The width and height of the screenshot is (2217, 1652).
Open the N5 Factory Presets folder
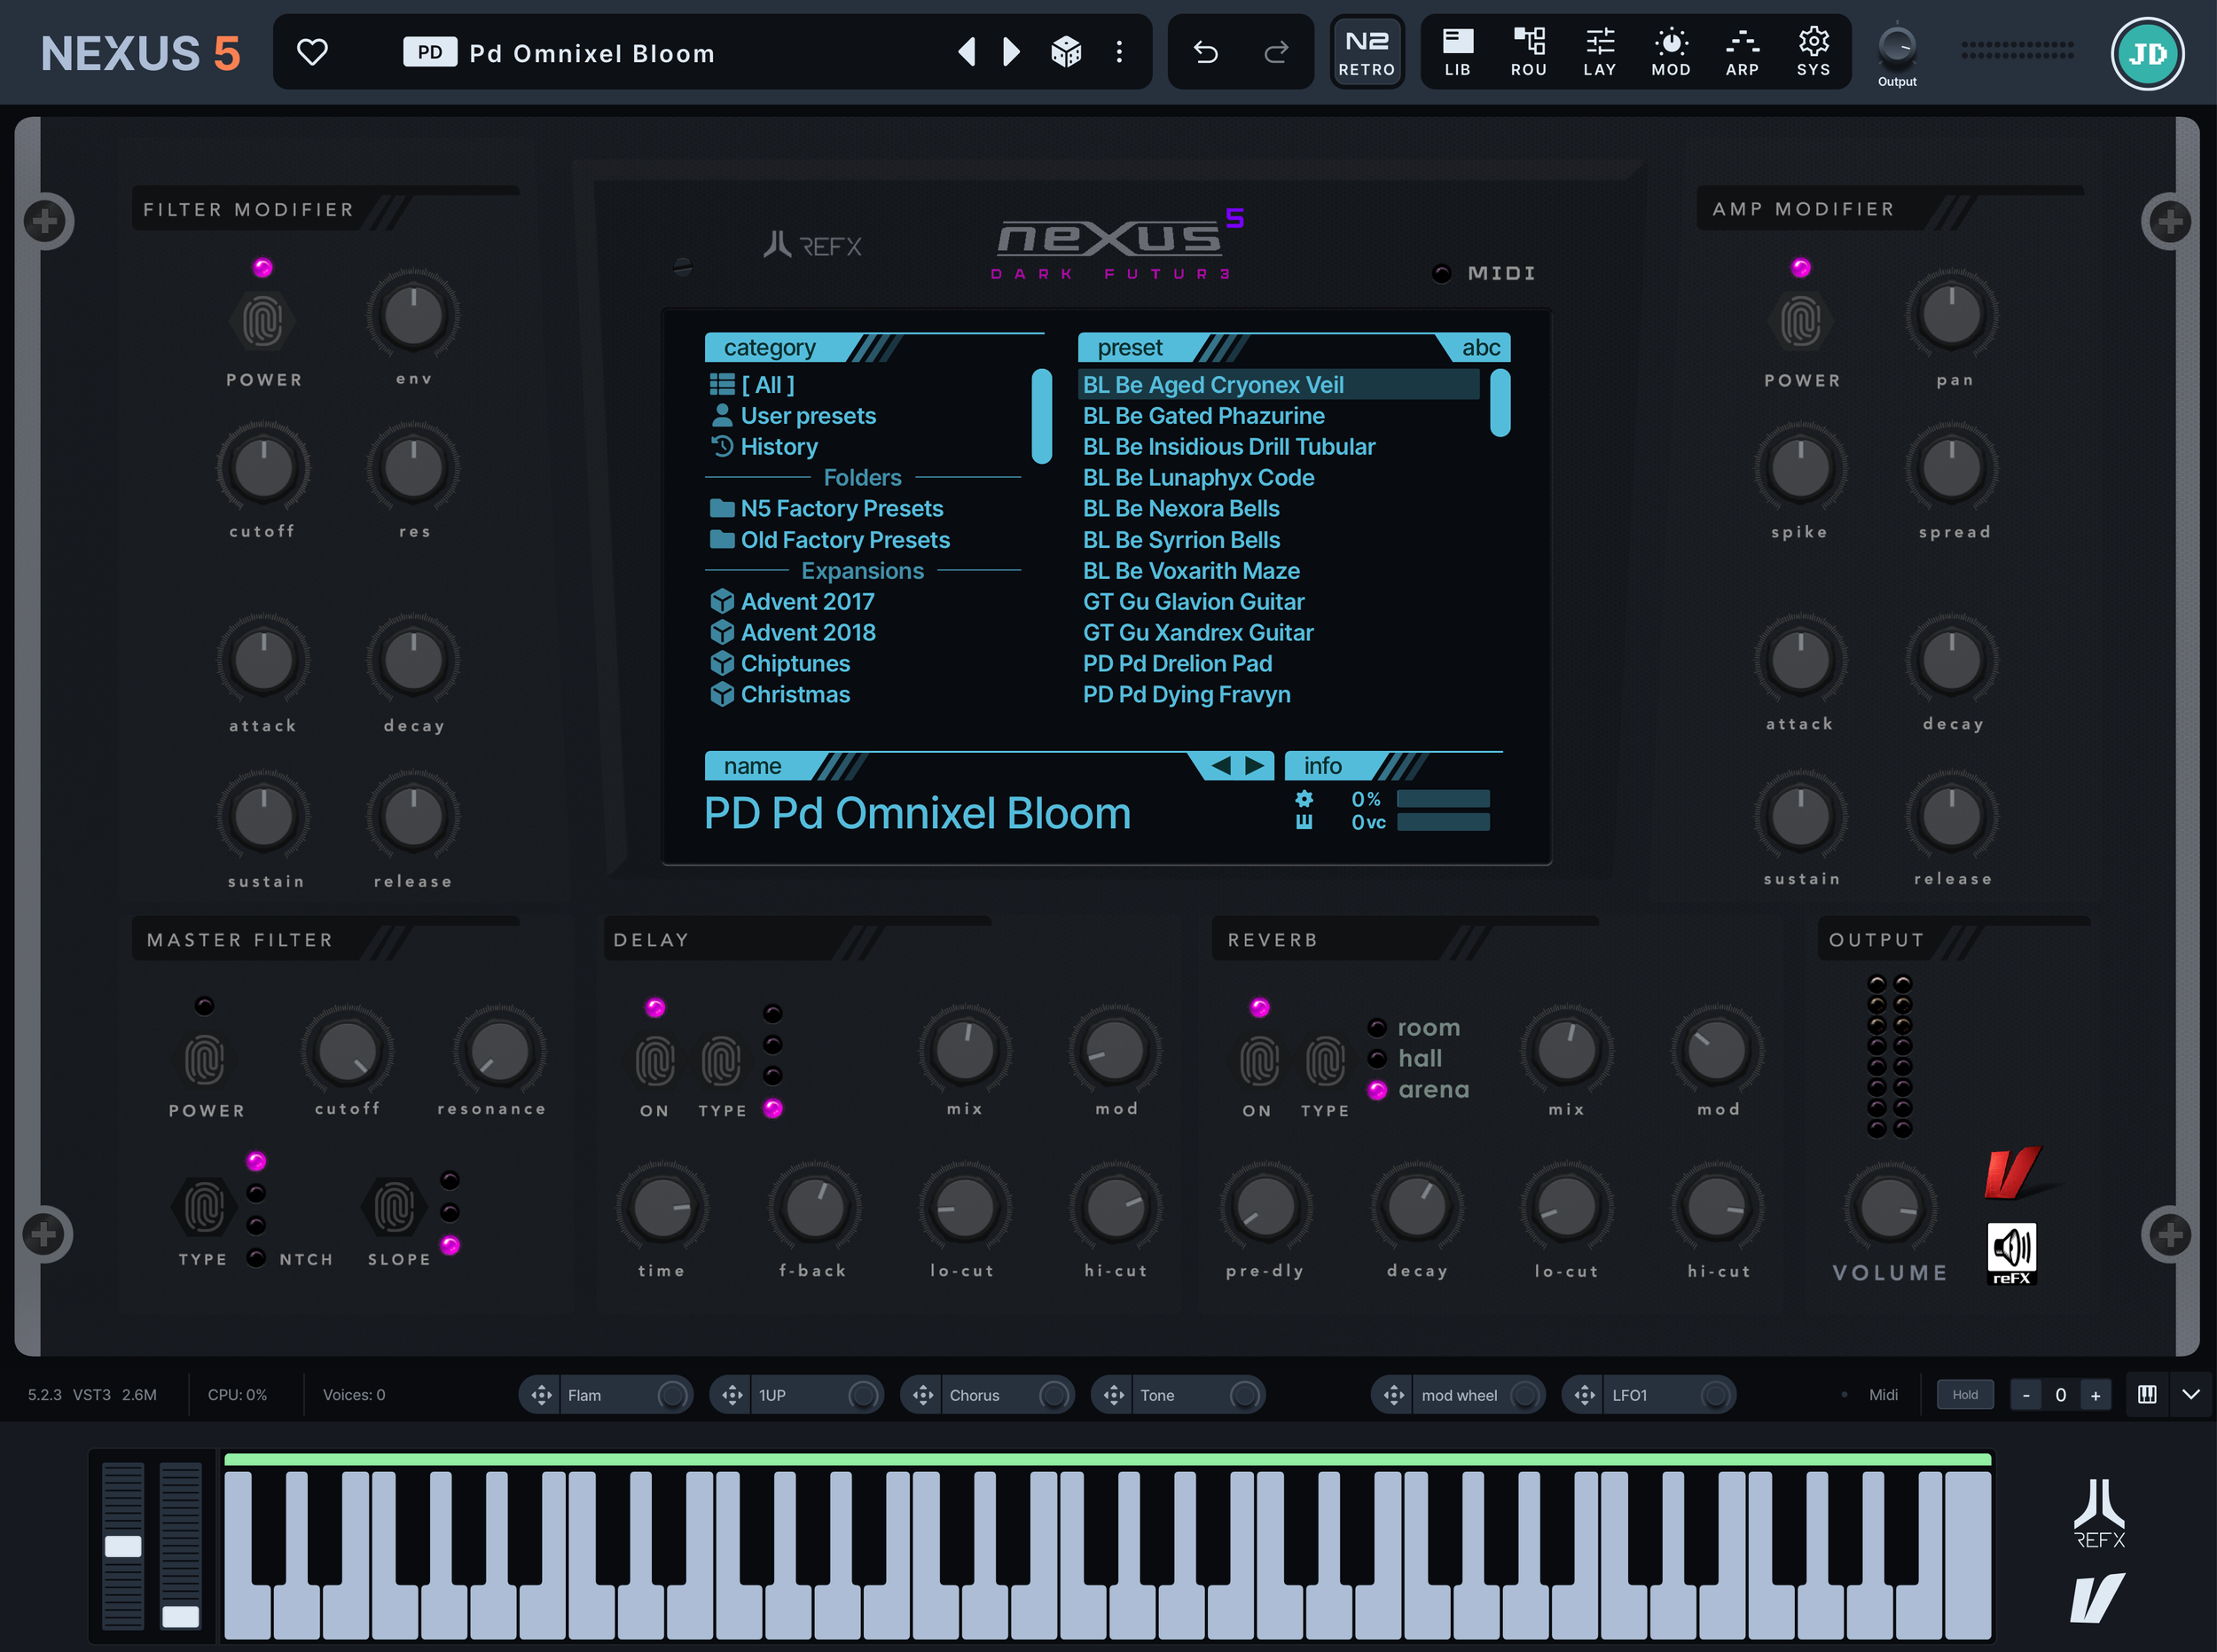[841, 508]
